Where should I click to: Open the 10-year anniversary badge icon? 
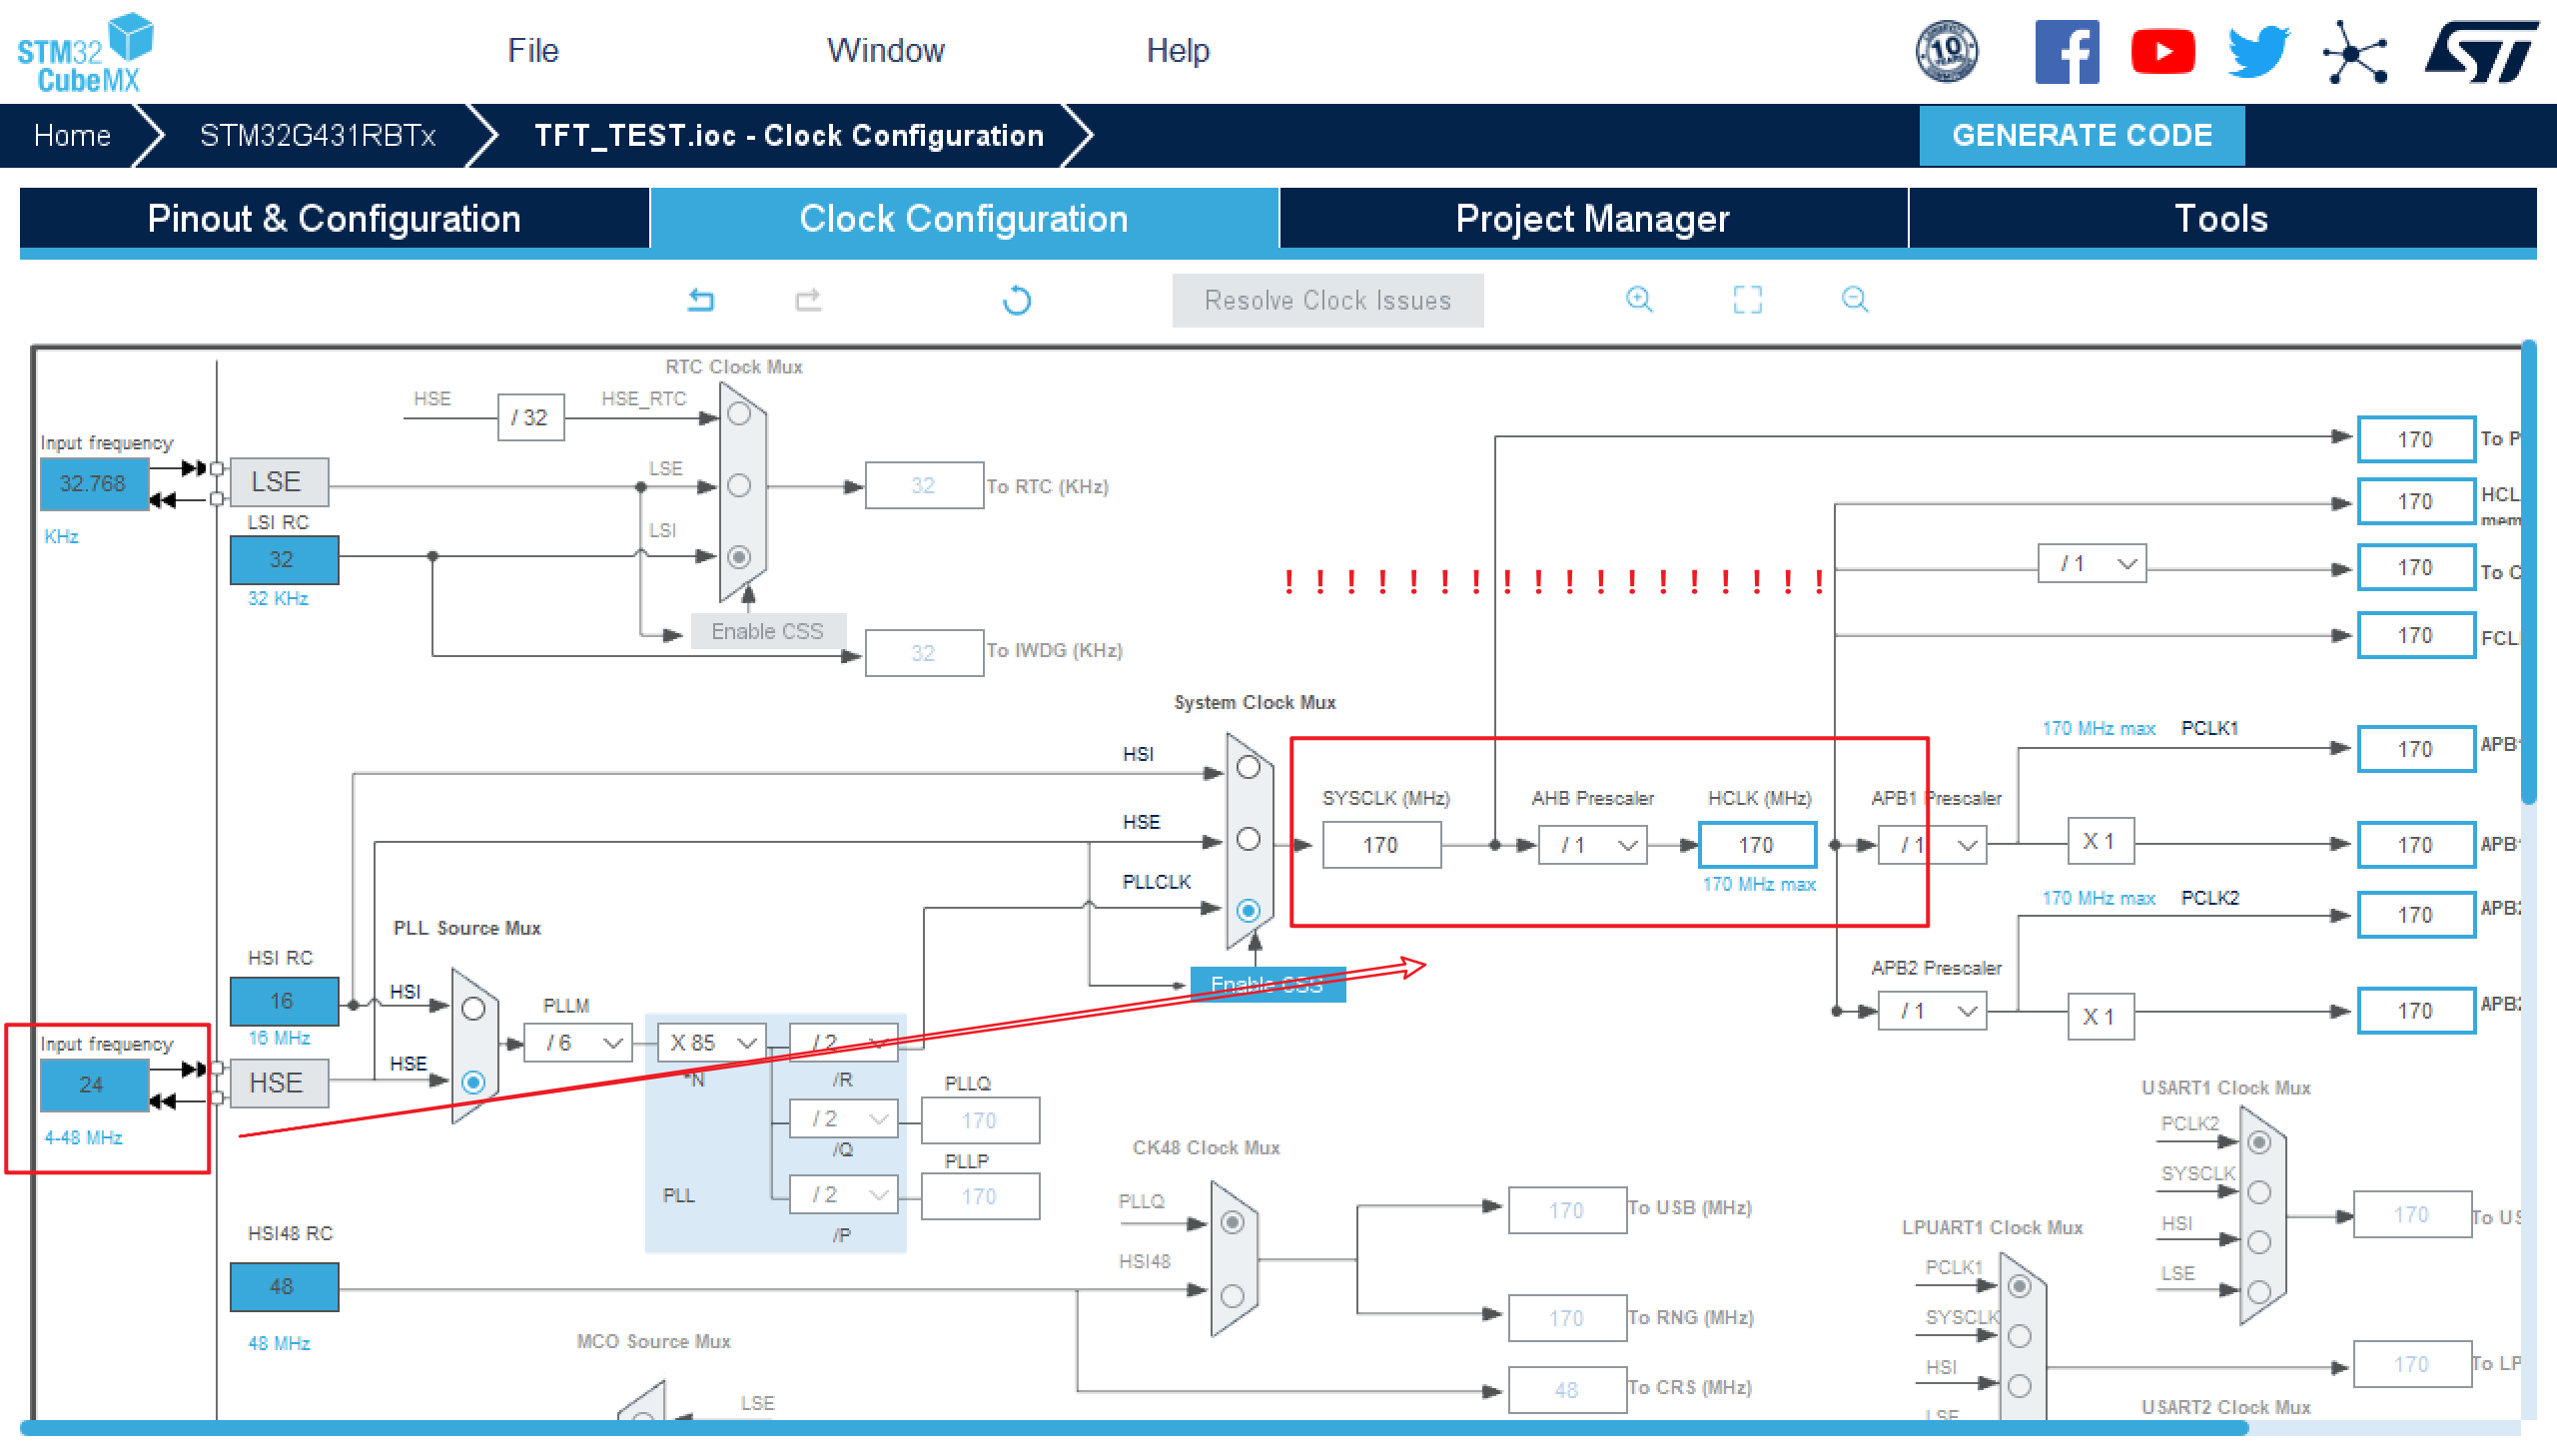tap(1946, 51)
